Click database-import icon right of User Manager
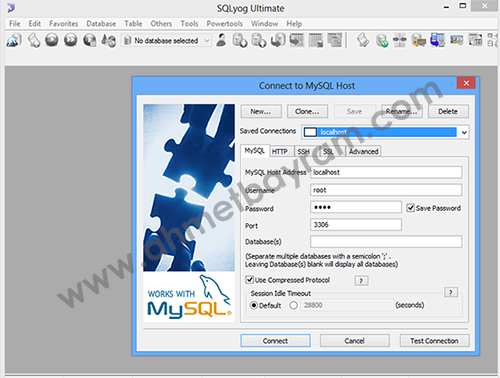 tap(240, 41)
